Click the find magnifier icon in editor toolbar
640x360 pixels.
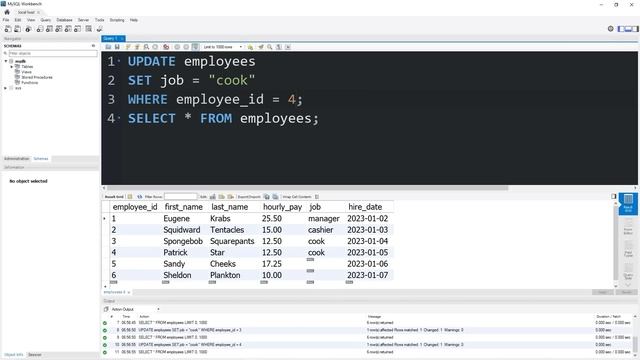(x=270, y=47)
